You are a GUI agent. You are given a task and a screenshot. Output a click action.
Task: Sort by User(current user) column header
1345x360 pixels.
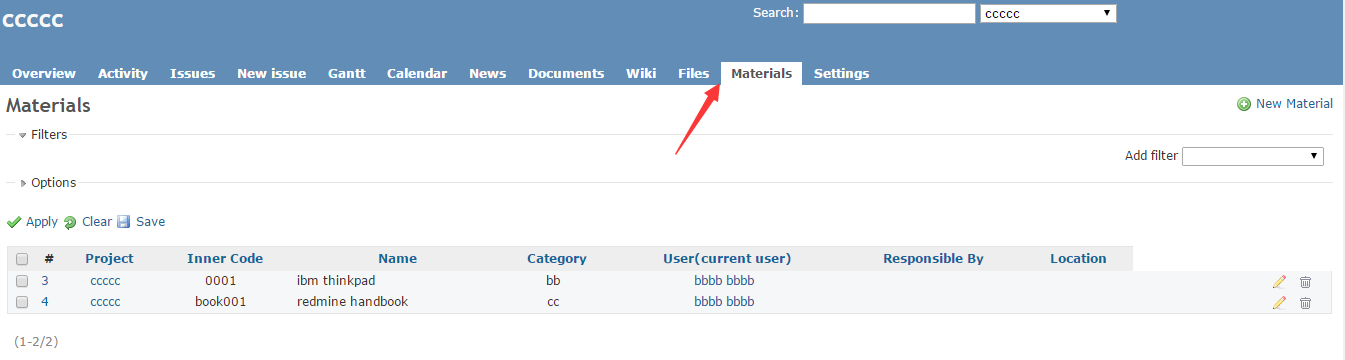coord(727,259)
